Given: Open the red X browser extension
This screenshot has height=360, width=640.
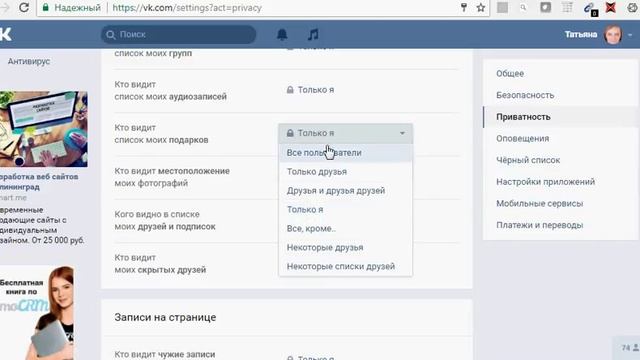Looking at the screenshot, I should pos(611,8).
